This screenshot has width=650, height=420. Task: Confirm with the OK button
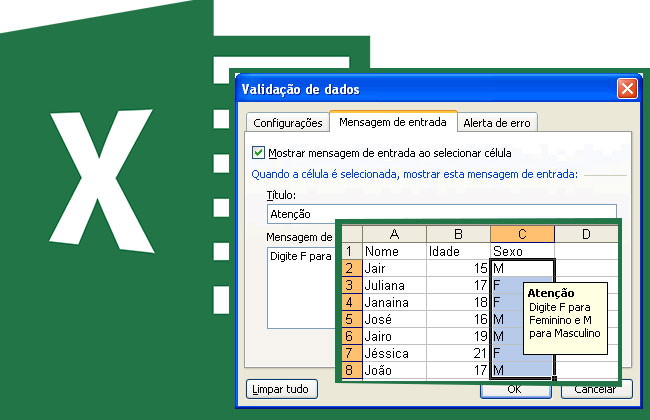(x=515, y=390)
